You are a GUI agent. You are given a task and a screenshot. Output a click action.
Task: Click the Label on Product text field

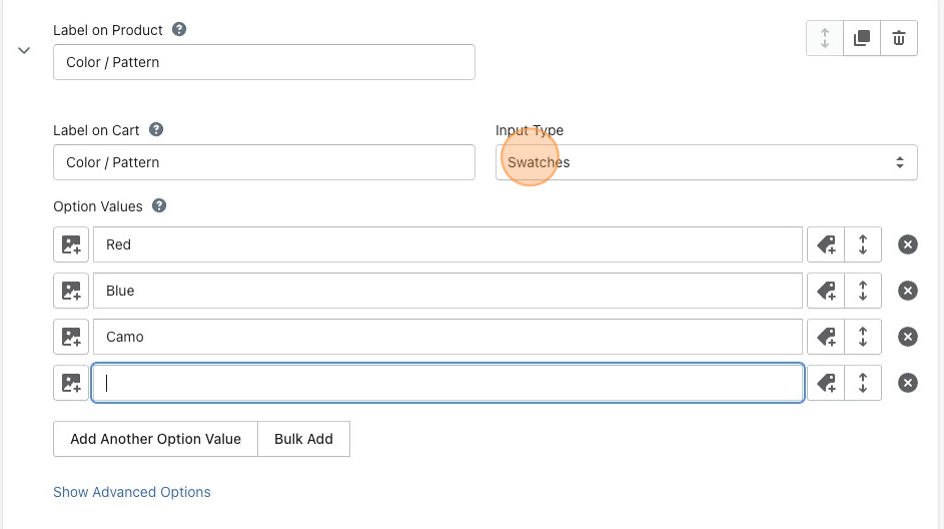(x=264, y=63)
